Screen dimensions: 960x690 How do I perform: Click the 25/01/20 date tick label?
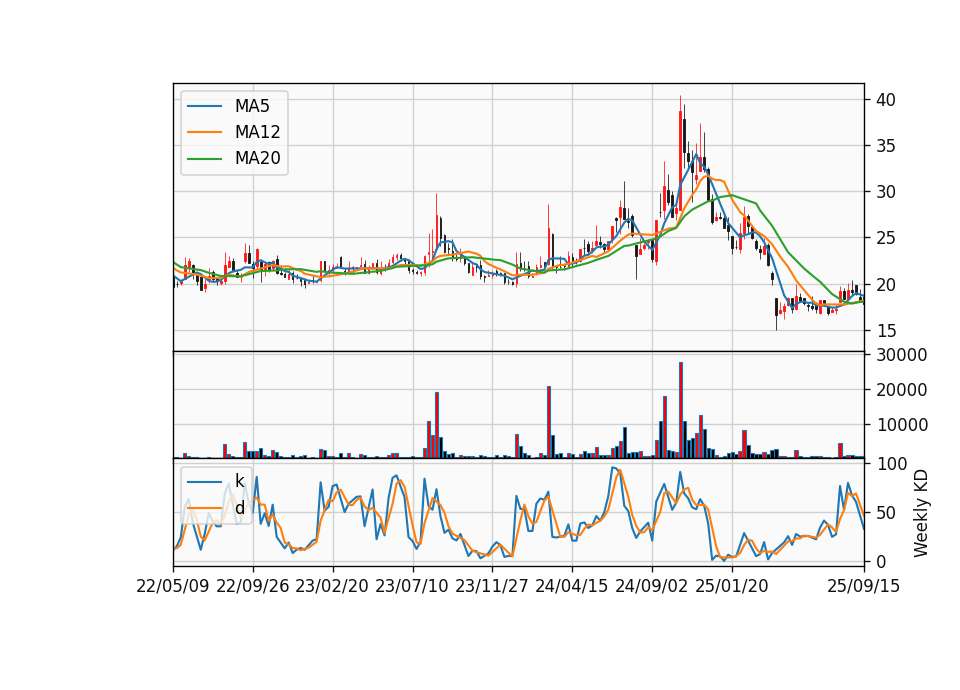point(732,586)
